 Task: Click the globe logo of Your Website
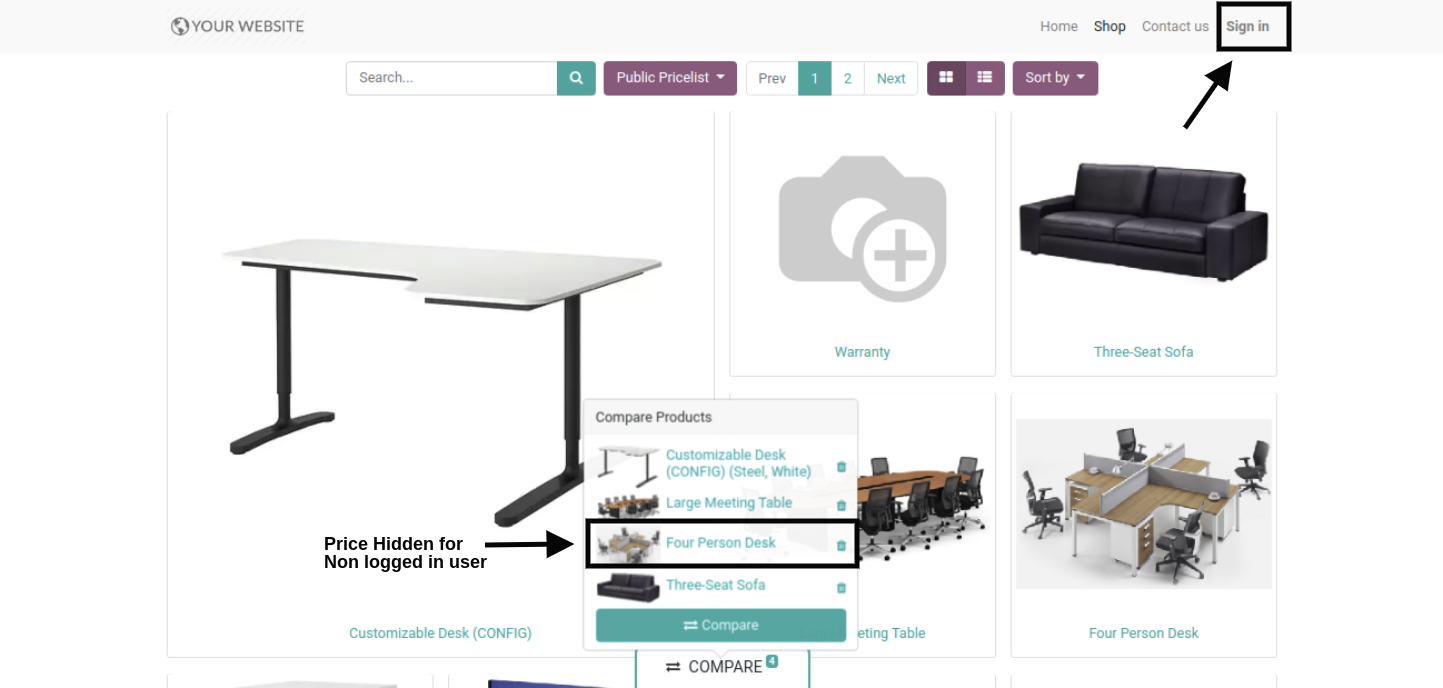click(x=180, y=27)
